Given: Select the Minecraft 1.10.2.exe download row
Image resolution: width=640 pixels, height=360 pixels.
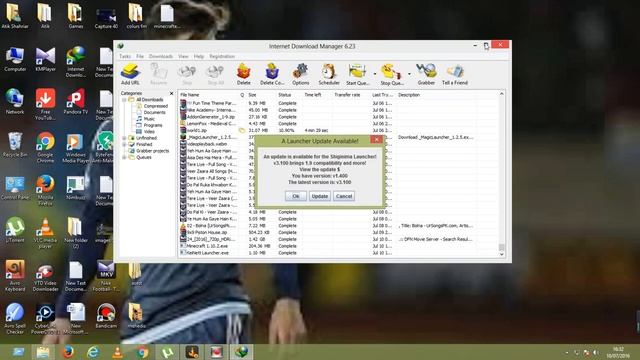Looking at the screenshot, I should pos(339,246).
